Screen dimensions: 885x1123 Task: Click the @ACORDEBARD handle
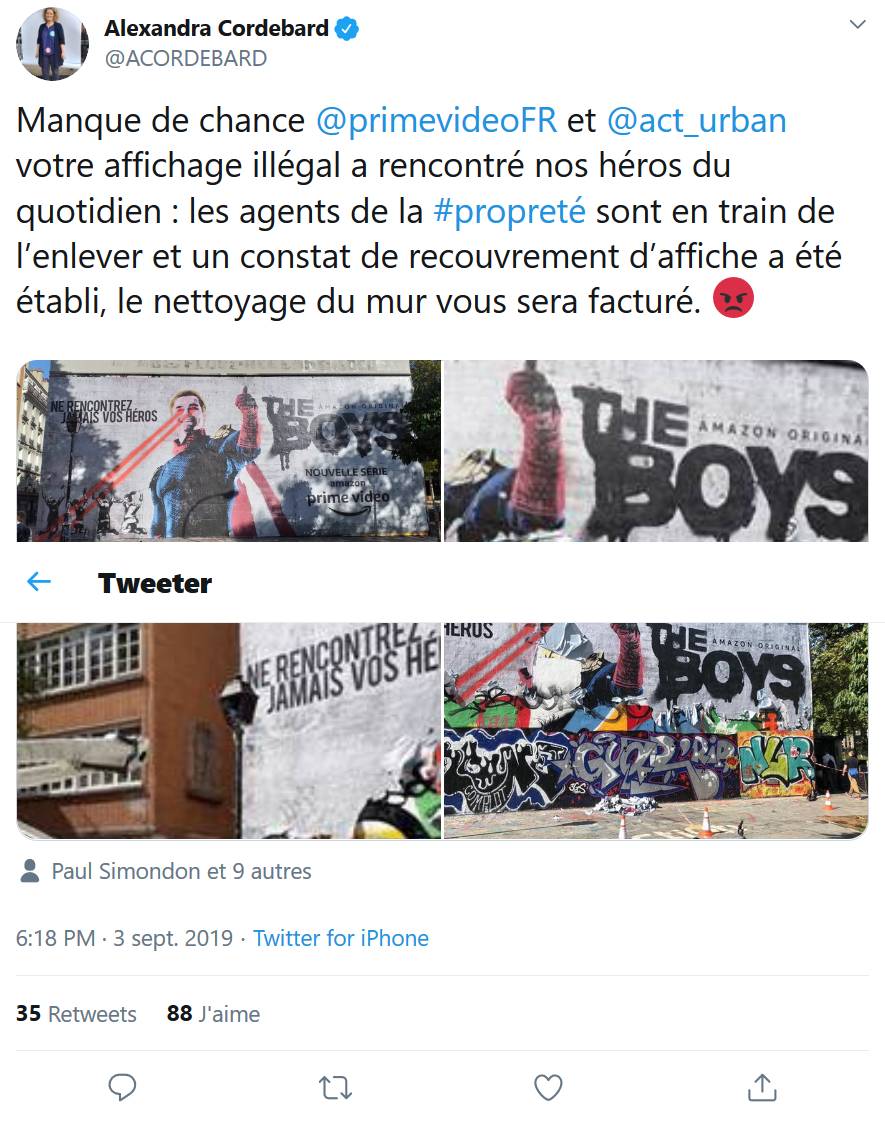(x=185, y=58)
